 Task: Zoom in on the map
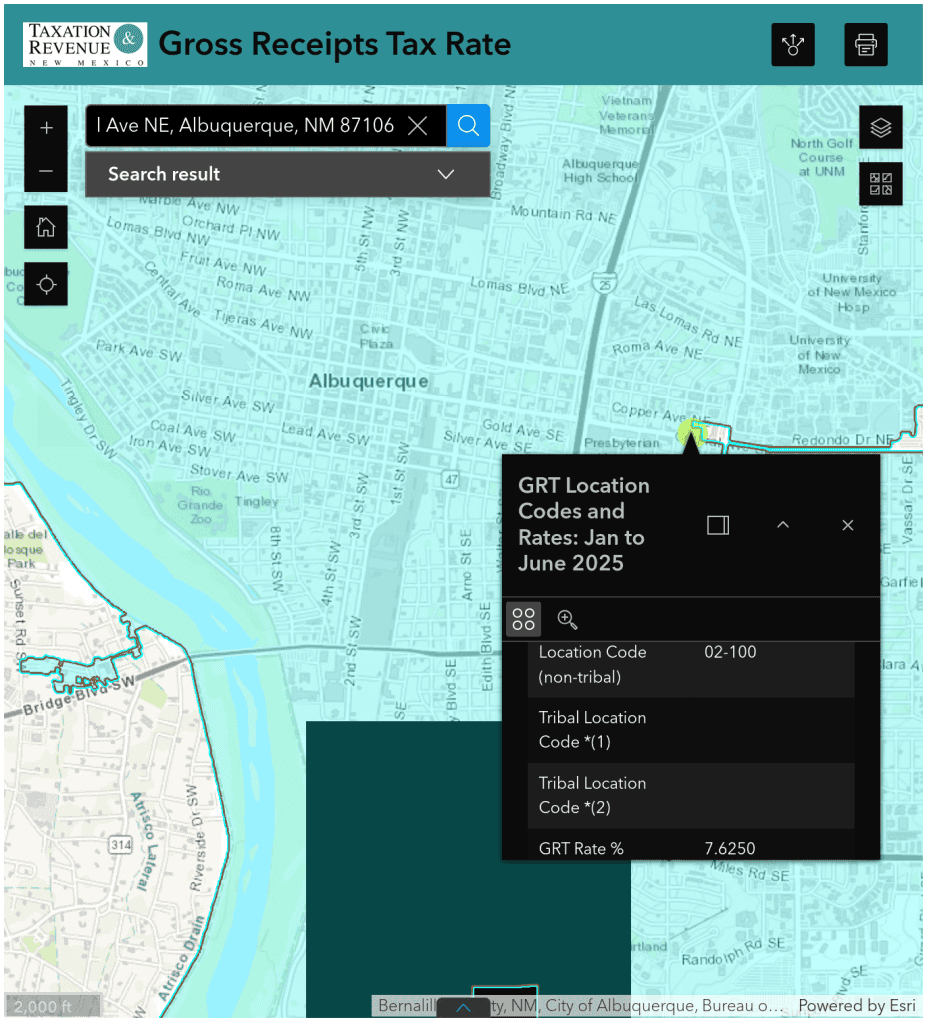46,128
